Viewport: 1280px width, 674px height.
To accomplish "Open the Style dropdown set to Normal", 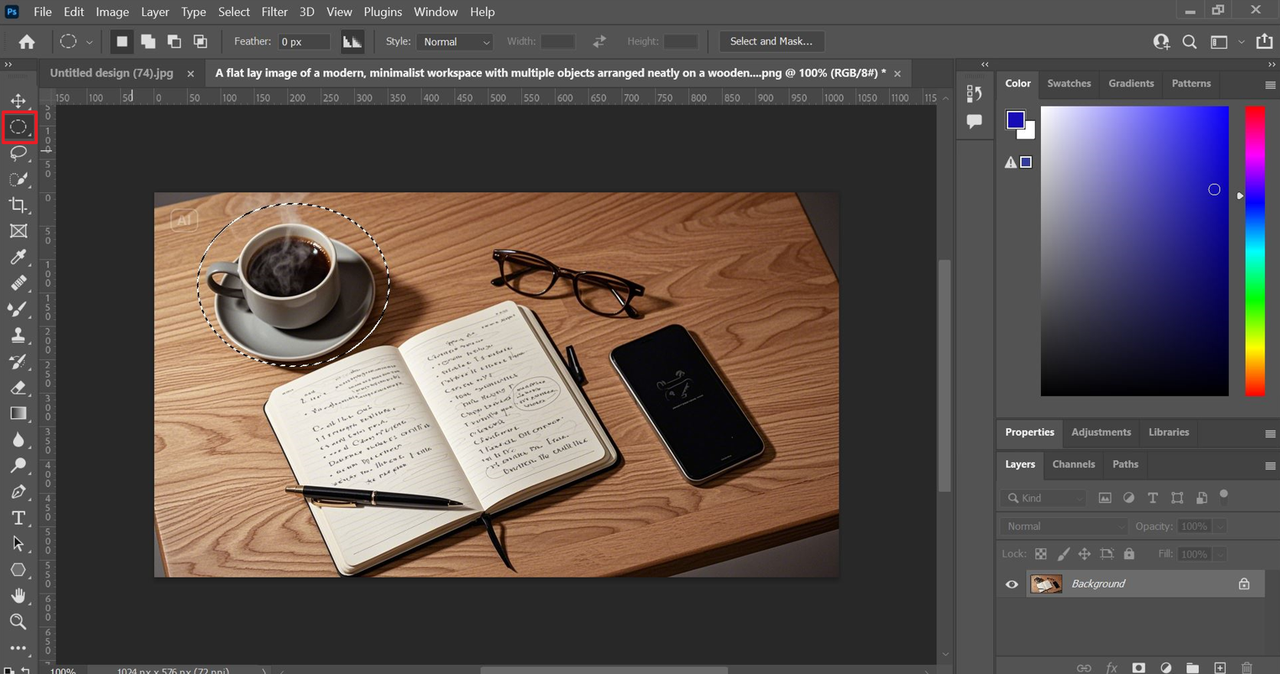I will click(455, 41).
